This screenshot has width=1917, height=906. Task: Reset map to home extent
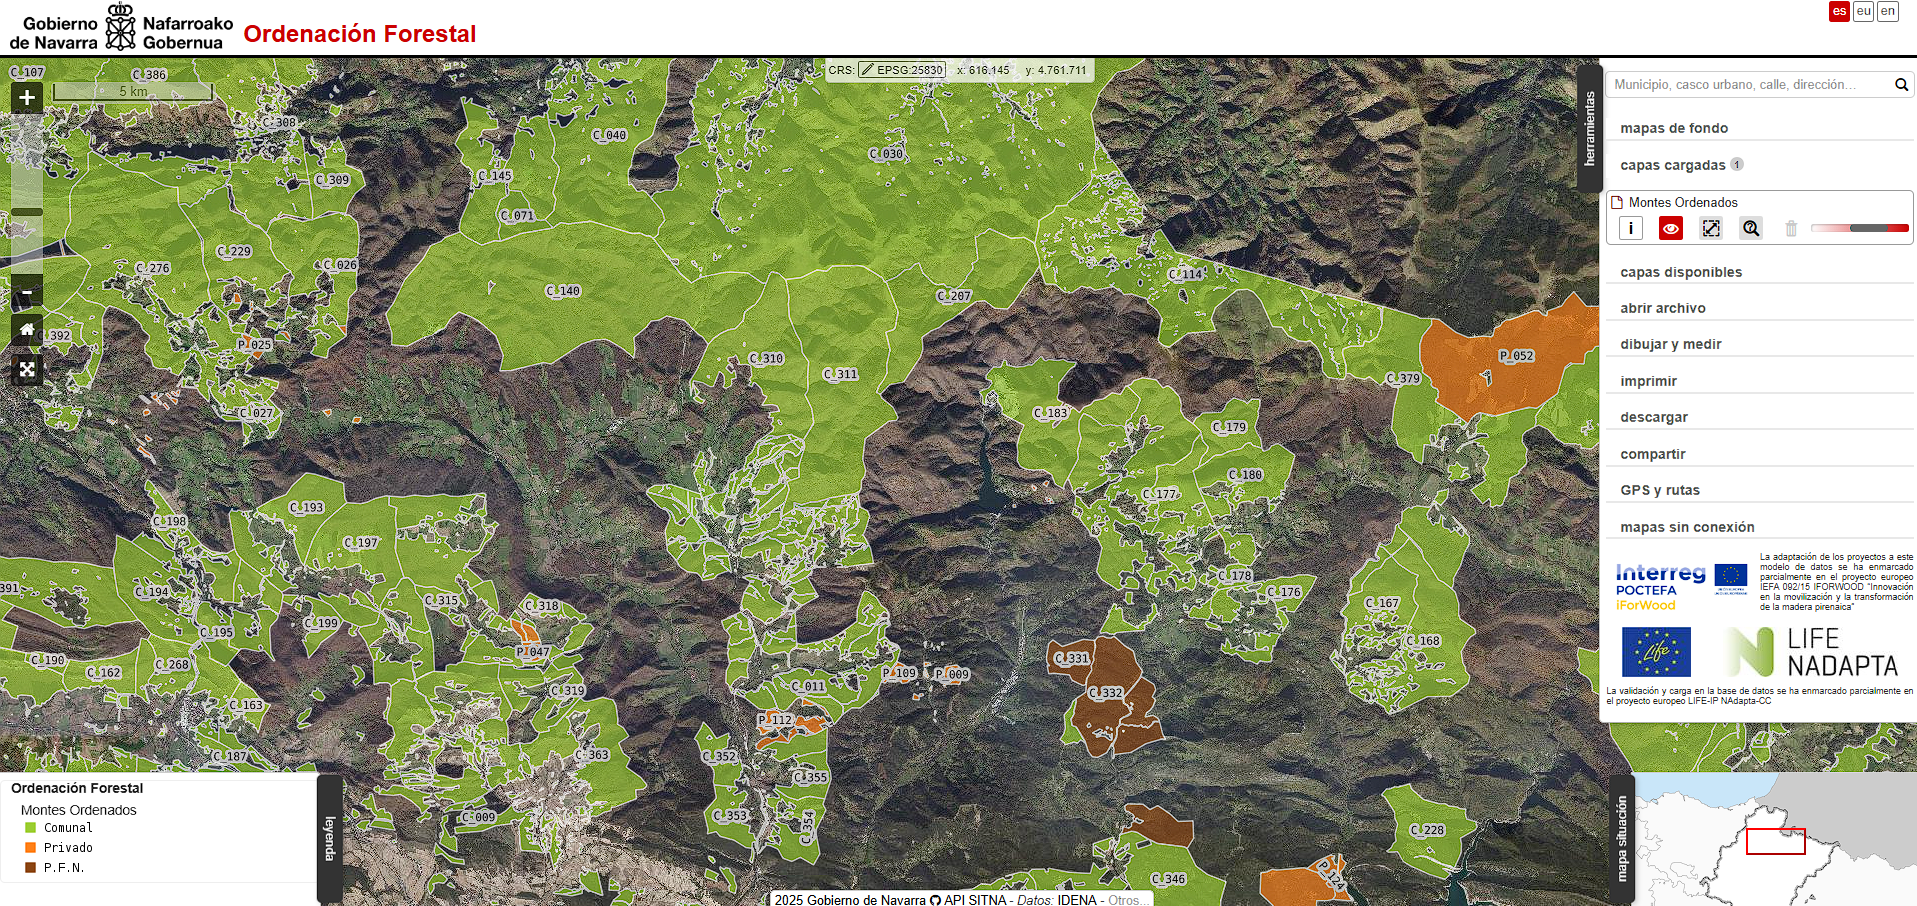[x=27, y=330]
